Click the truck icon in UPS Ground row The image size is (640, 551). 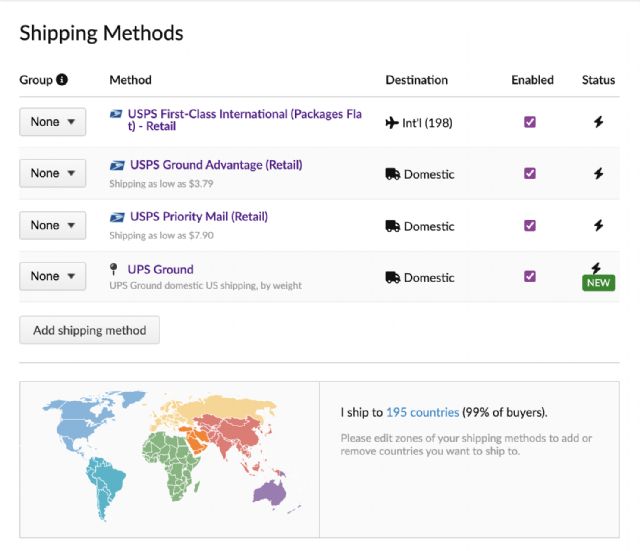tap(392, 278)
